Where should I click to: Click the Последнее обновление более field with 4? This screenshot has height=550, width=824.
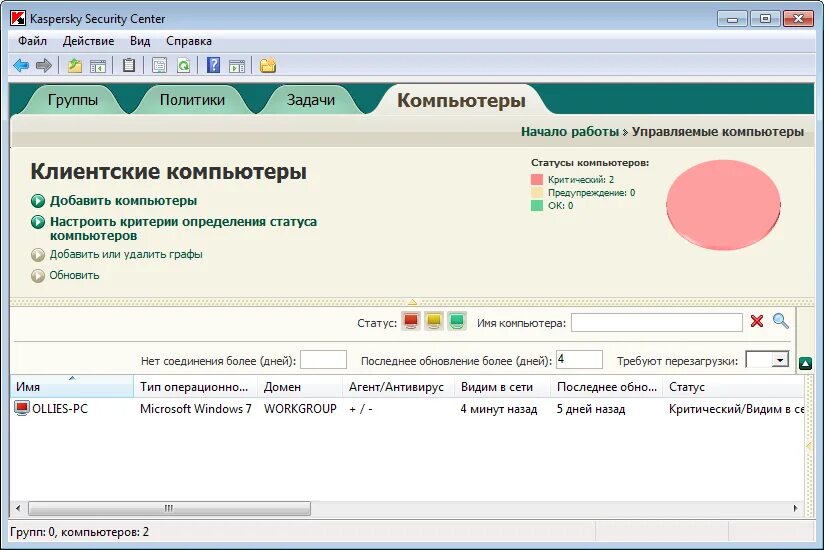tap(579, 360)
